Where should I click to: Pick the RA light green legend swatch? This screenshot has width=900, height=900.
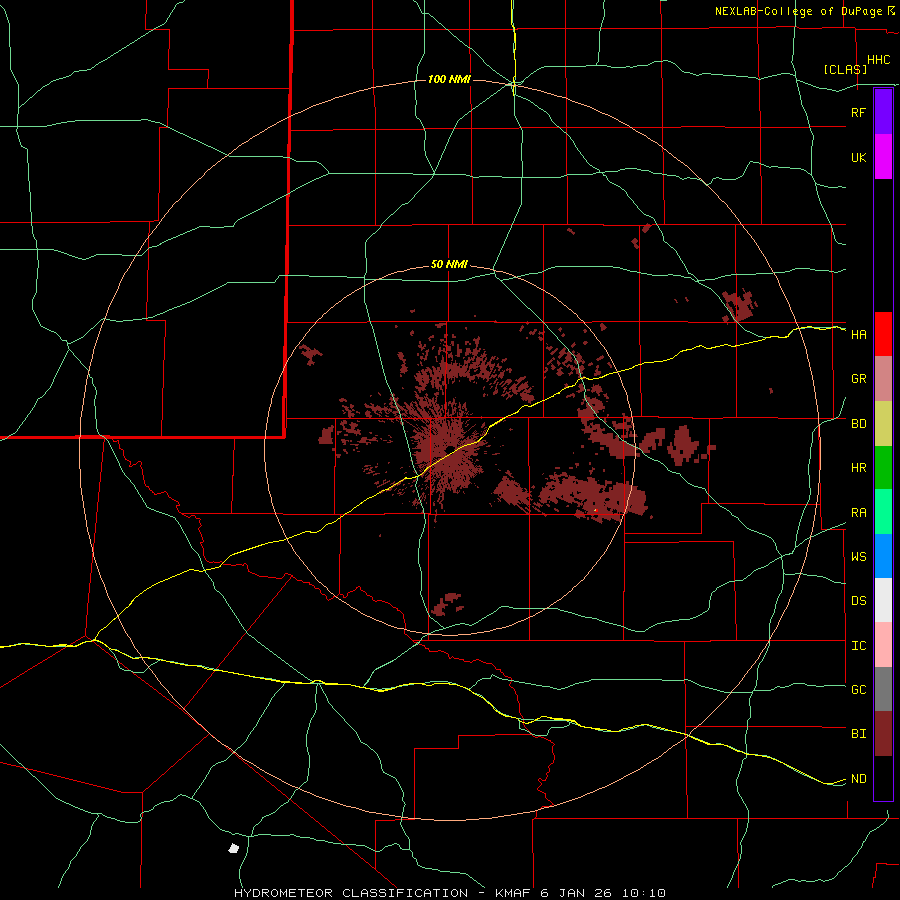click(x=883, y=512)
